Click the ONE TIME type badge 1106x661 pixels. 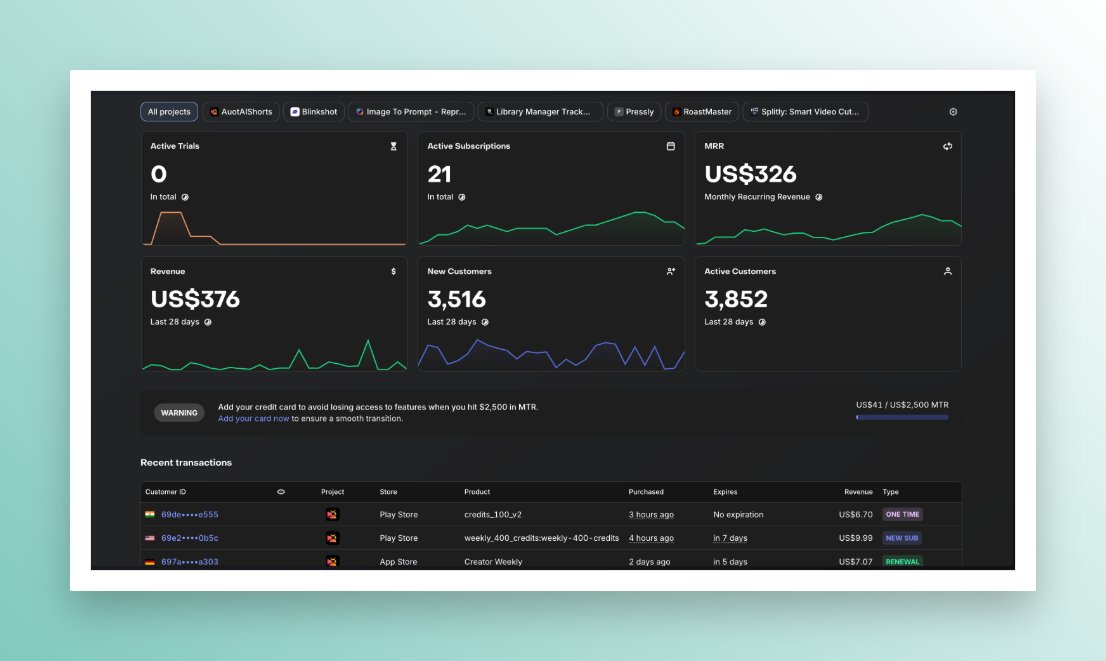click(902, 514)
